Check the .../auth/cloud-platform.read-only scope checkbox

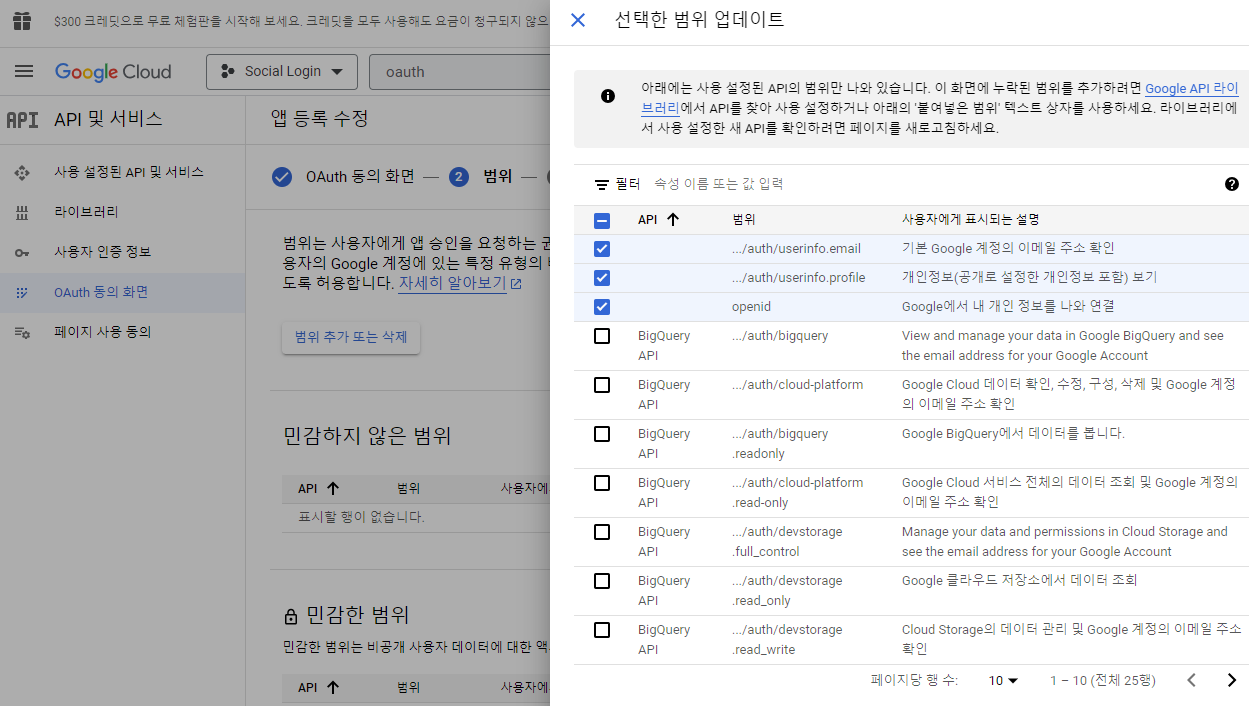602,483
